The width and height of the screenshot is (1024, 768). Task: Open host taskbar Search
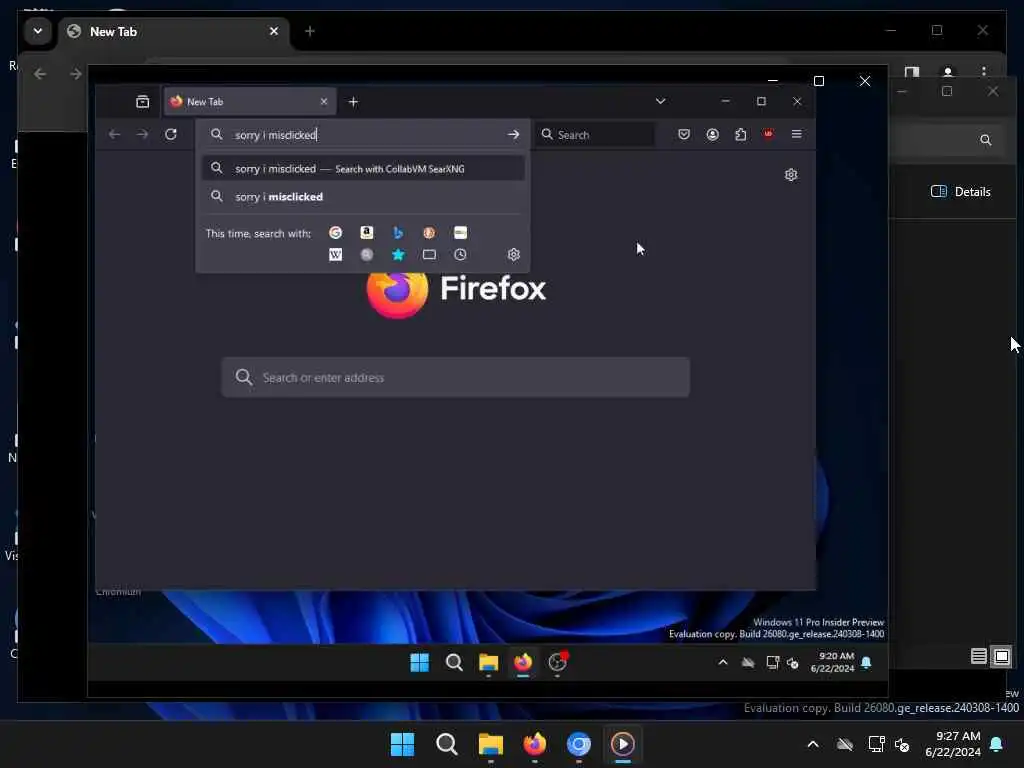(x=447, y=744)
